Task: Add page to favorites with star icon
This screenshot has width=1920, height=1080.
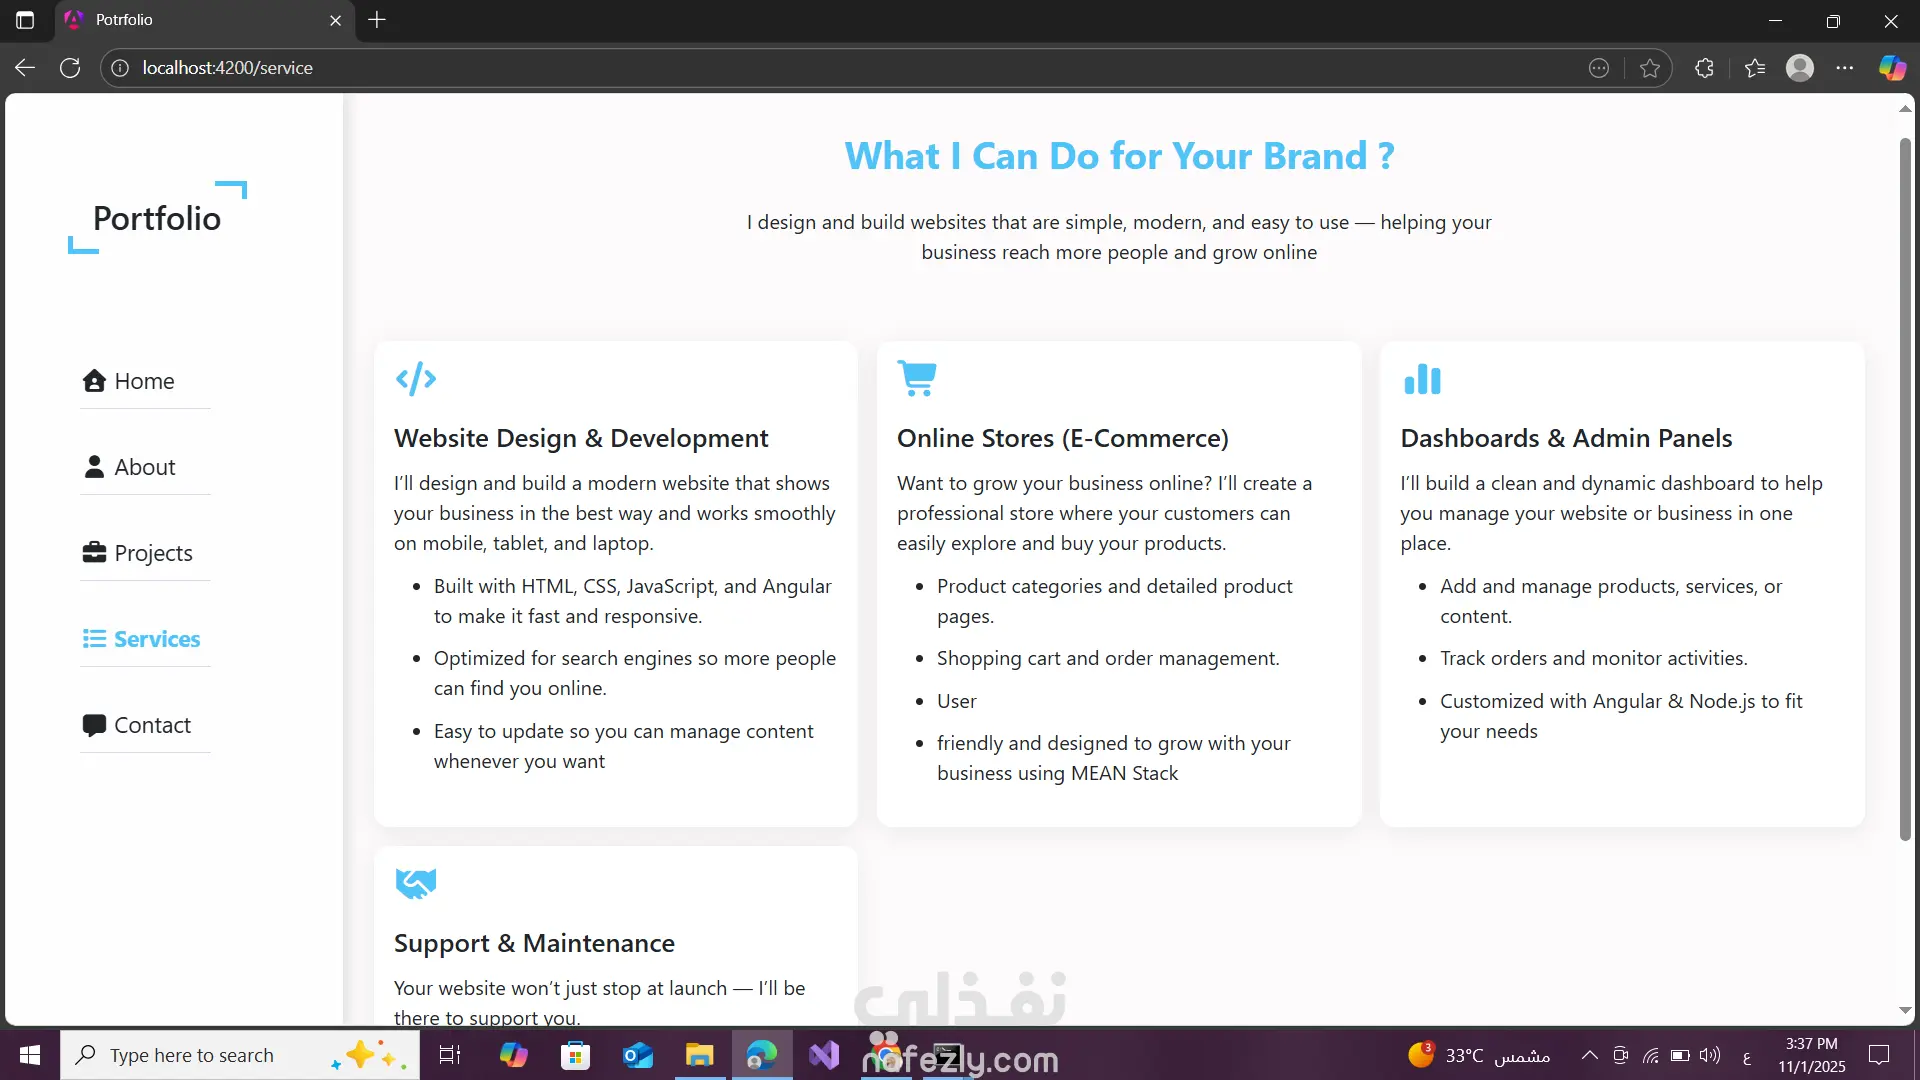Action: [1650, 68]
